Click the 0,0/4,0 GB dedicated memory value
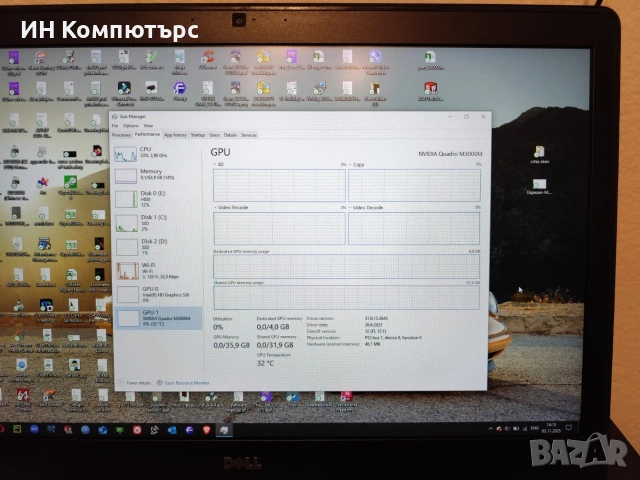 (x=273, y=327)
